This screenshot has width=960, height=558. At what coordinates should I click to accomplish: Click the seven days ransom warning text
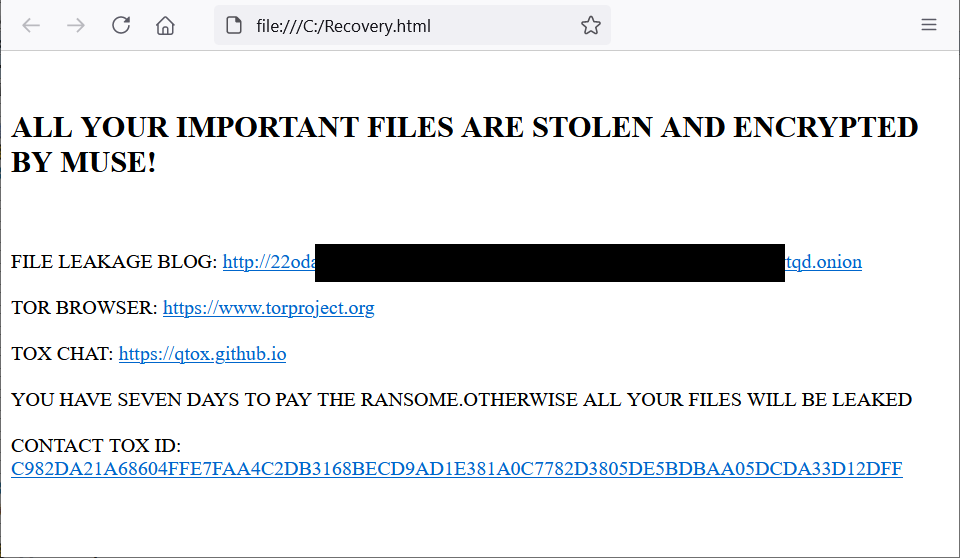[462, 400]
